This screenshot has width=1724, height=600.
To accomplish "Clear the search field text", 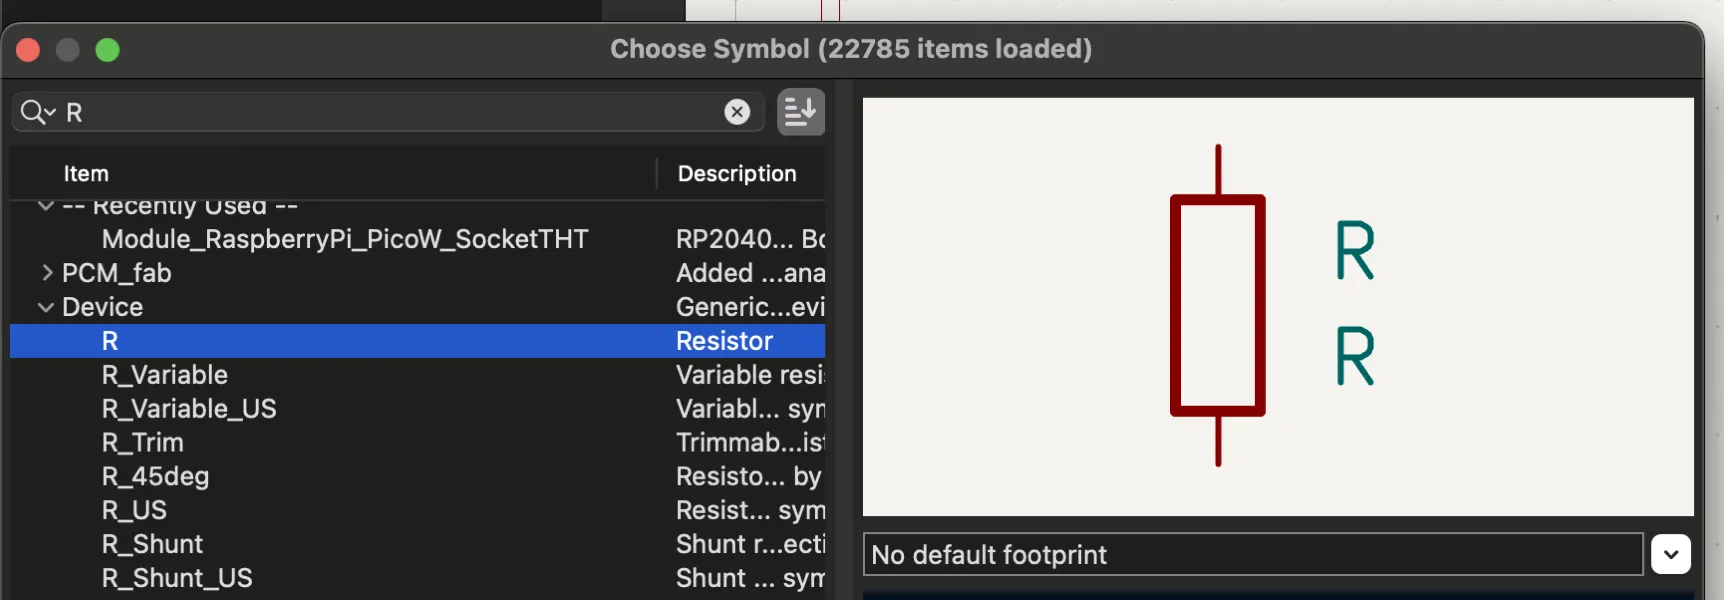I will tap(737, 112).
